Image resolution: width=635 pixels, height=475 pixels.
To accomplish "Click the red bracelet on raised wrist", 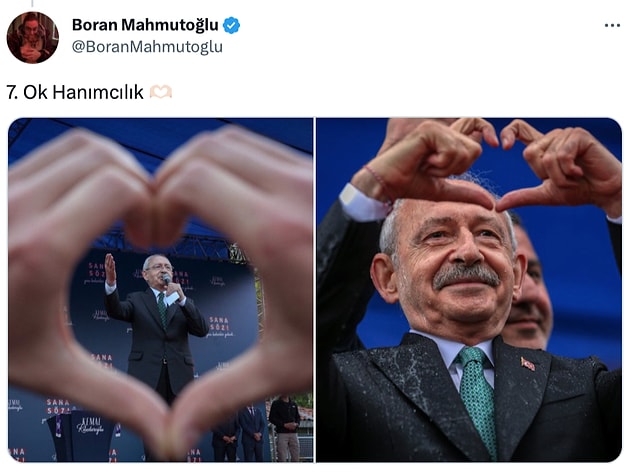I will [378, 181].
